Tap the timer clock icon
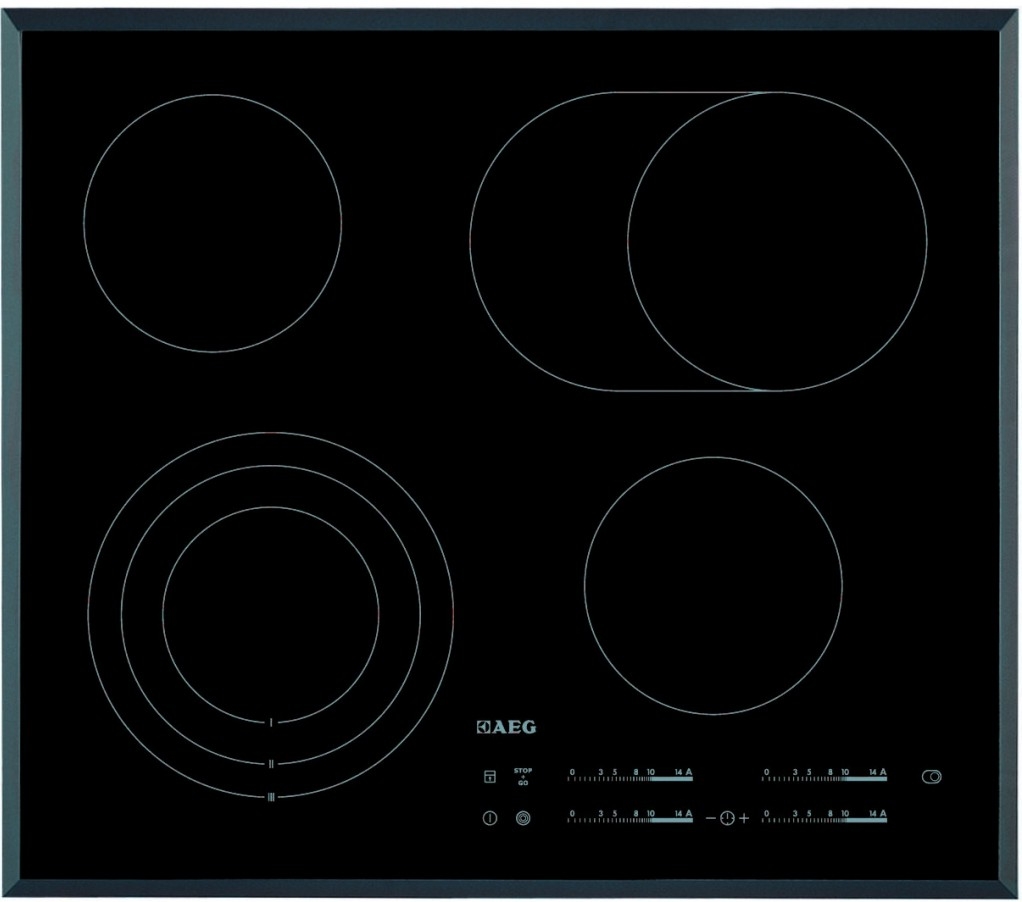The height and width of the screenshot is (902, 1022). pos(727,818)
